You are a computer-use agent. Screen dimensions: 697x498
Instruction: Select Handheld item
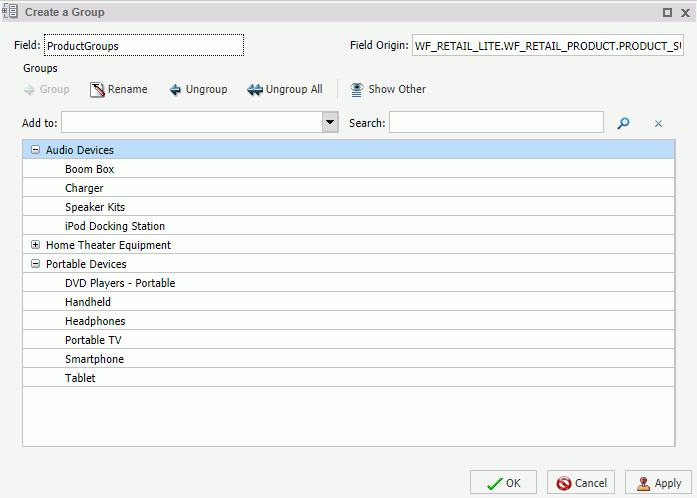click(x=348, y=302)
